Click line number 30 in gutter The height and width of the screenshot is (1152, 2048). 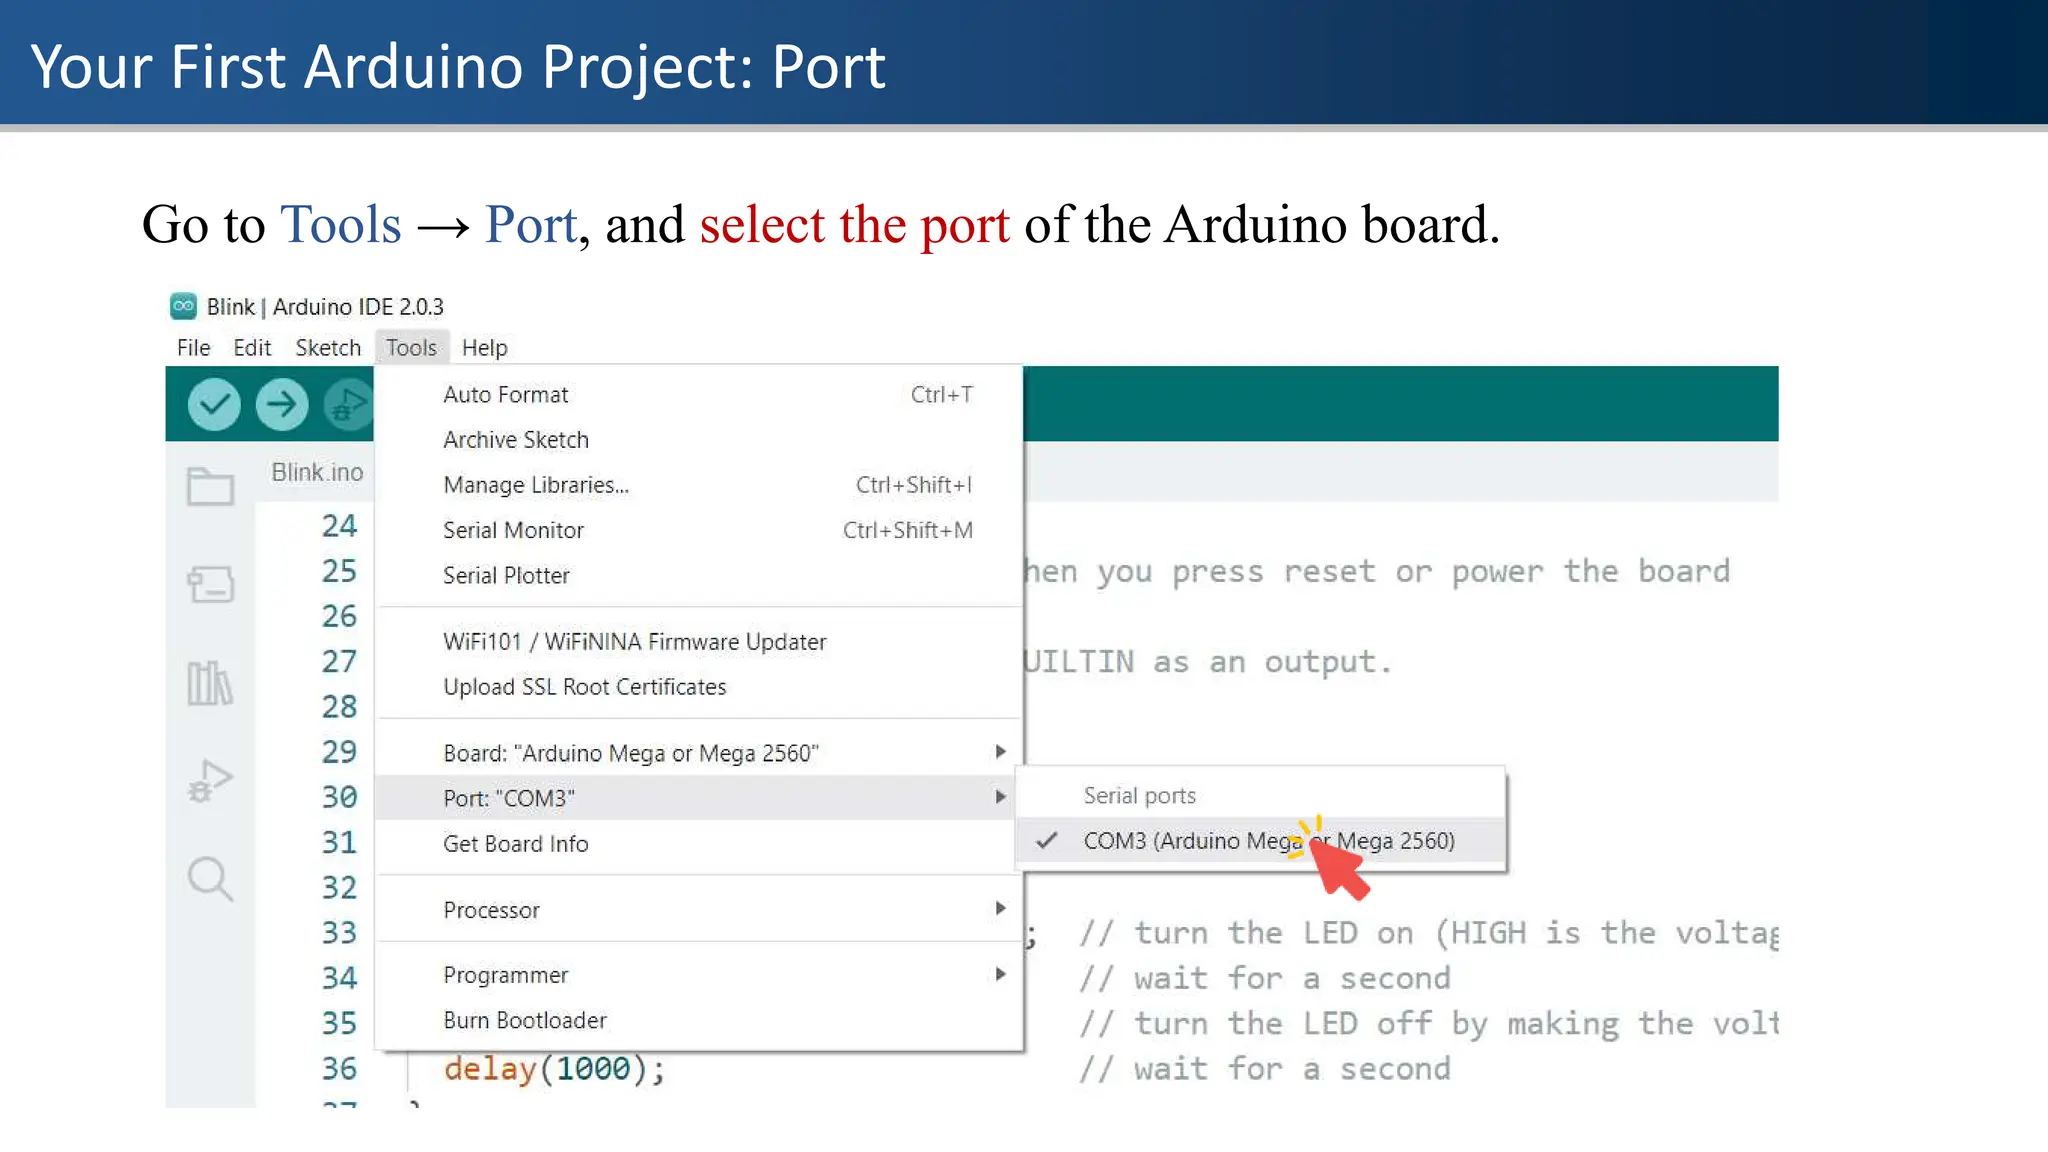coord(339,797)
